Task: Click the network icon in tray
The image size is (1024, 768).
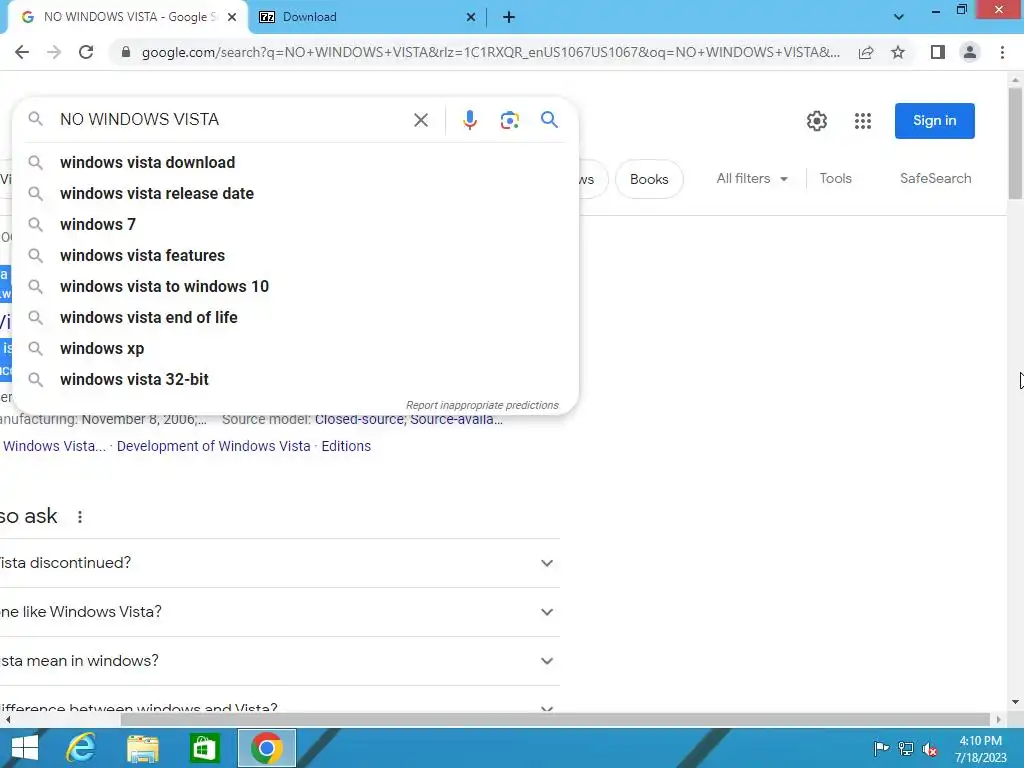Action: [906, 748]
